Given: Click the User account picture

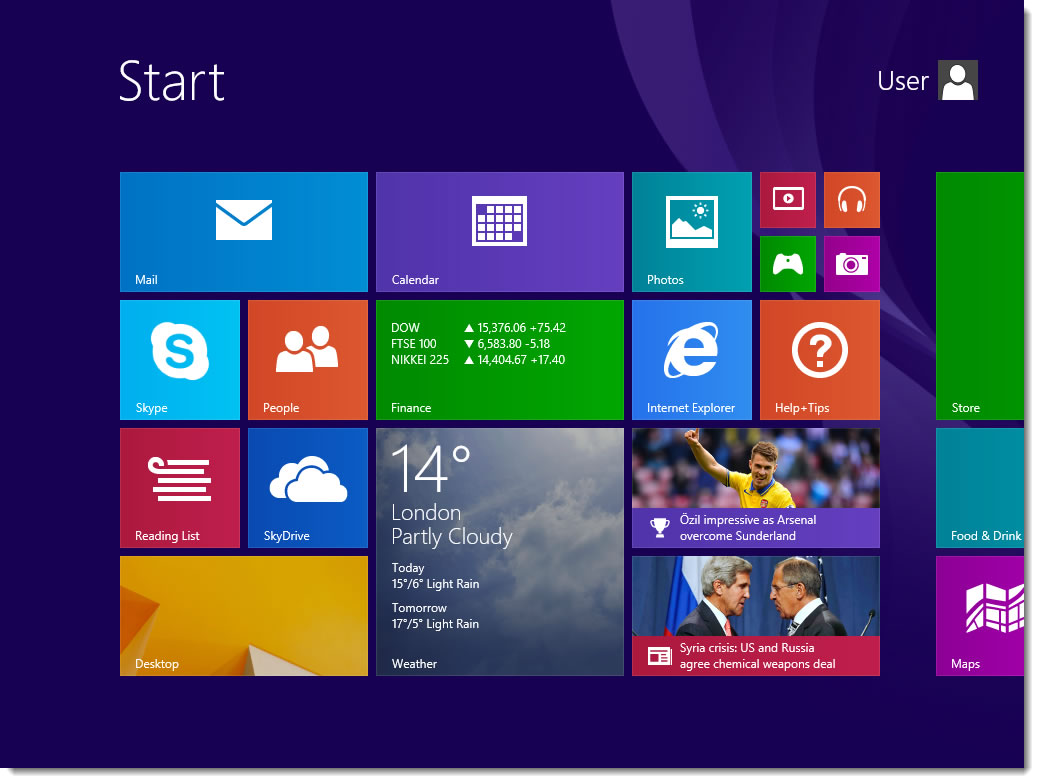Looking at the screenshot, I should pyautogui.click(x=957, y=80).
